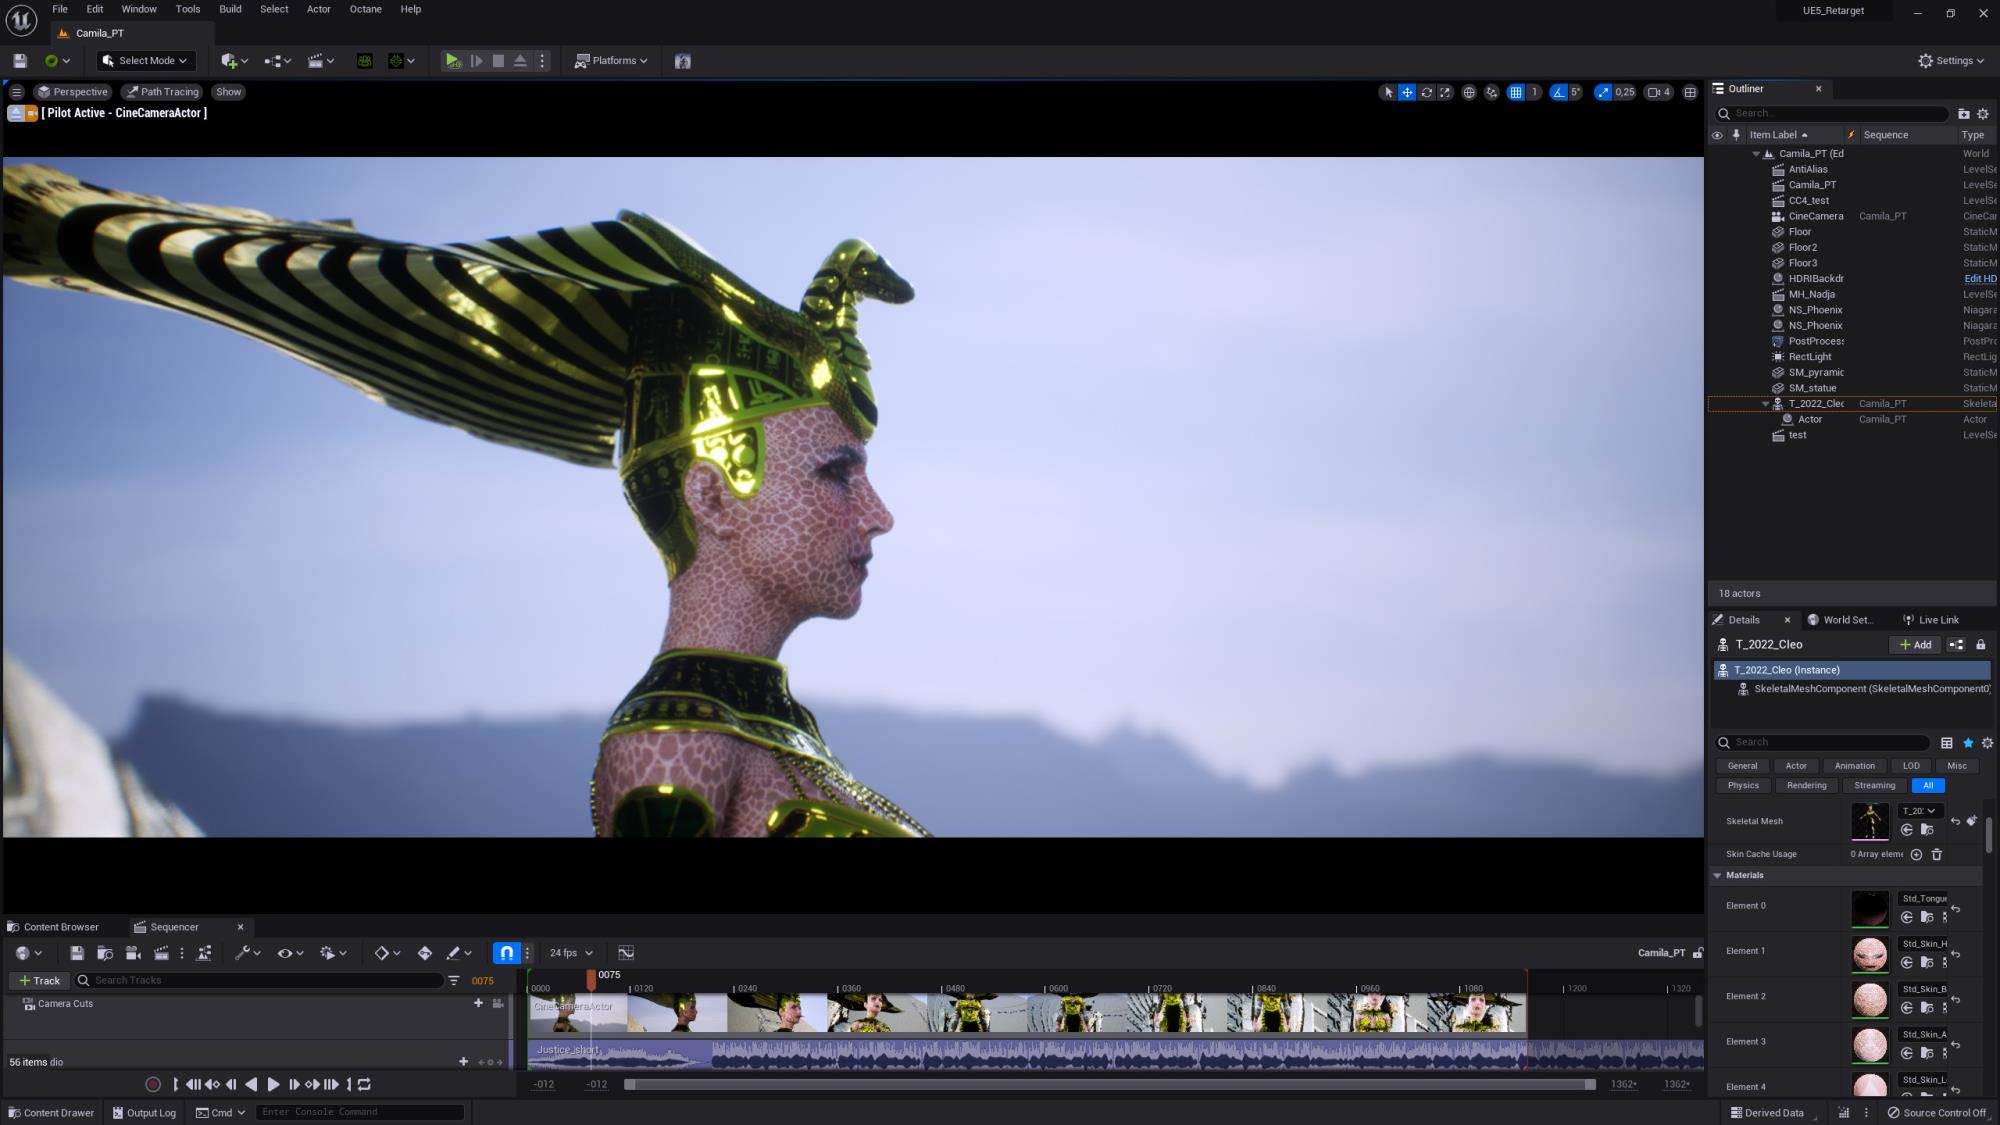Click Details panel settings gear
Viewport: 2000px width, 1125px height.
point(1987,742)
